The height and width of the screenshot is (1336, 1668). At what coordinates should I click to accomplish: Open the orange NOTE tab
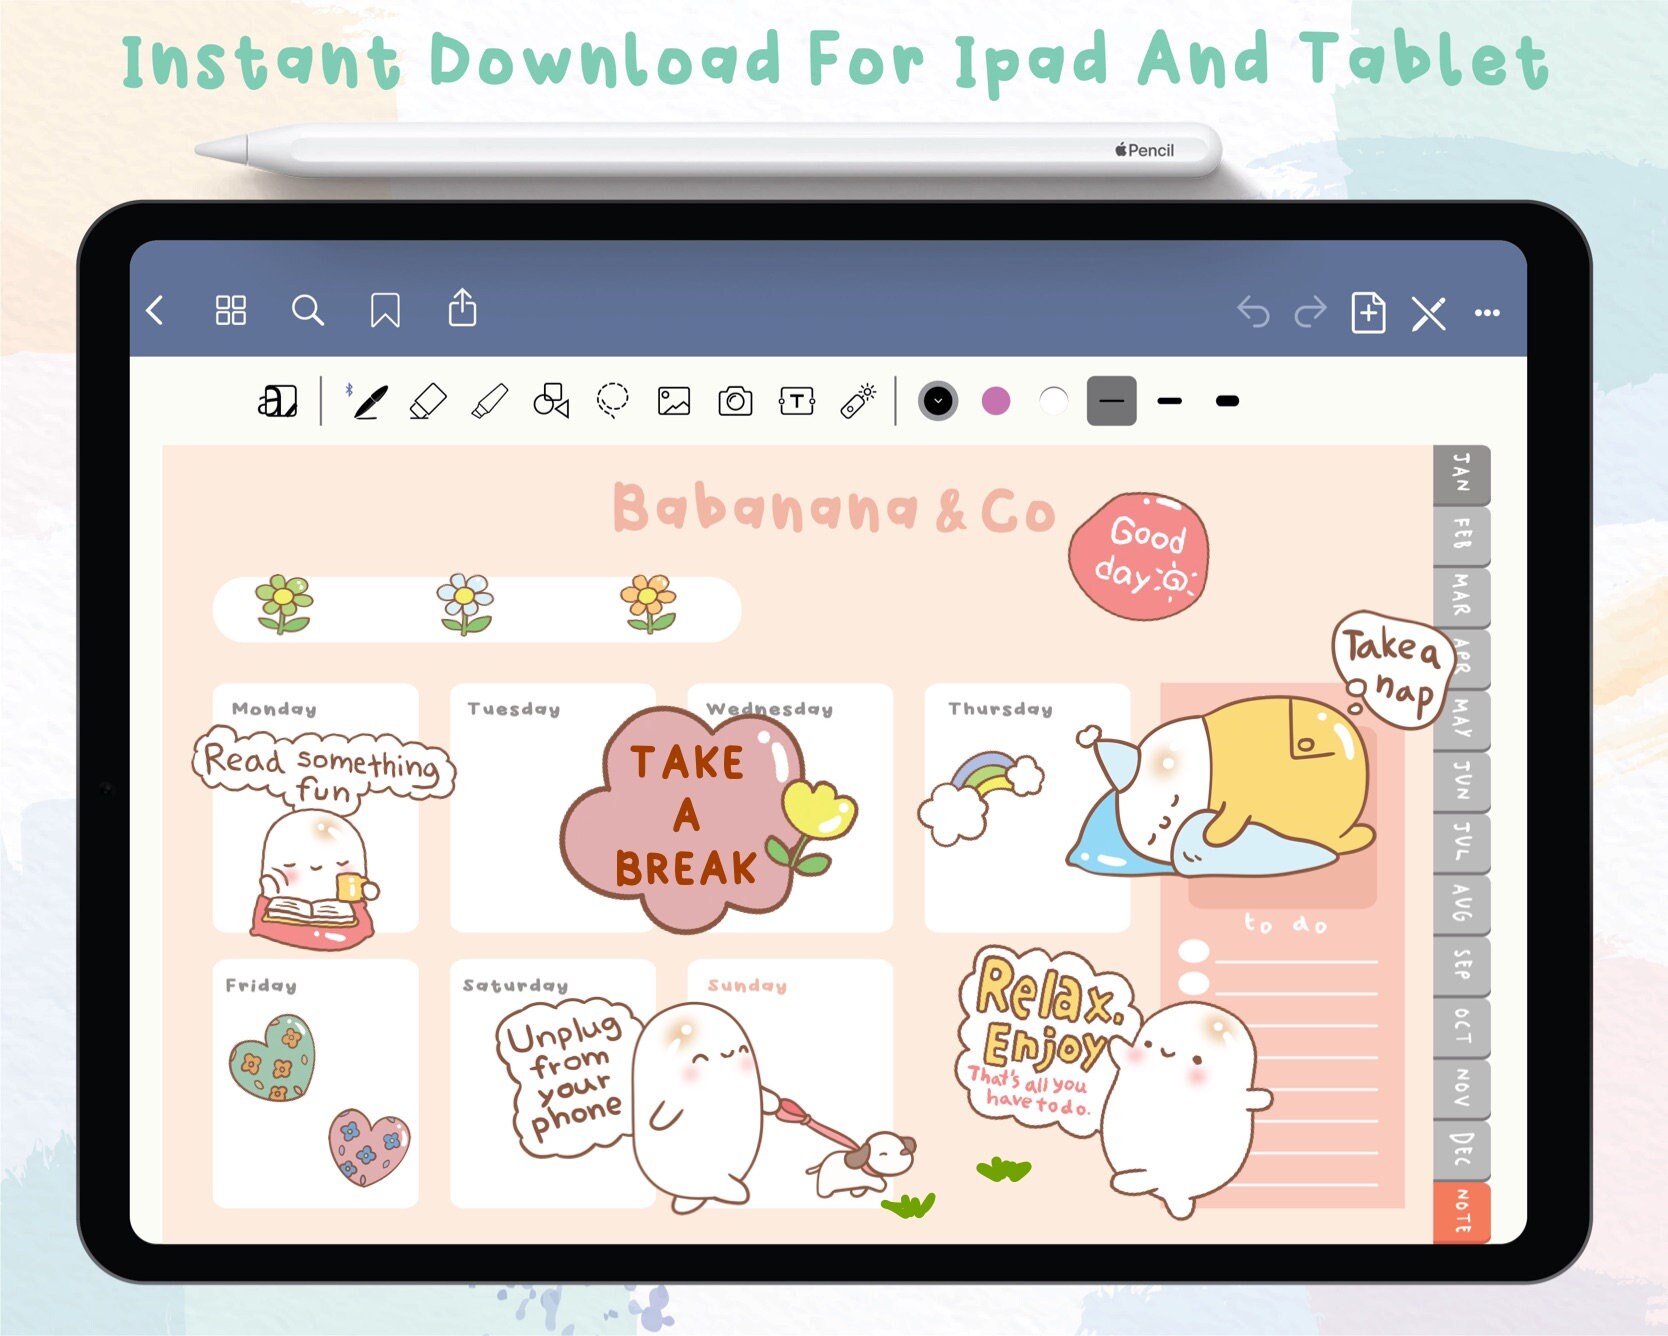click(1461, 1211)
